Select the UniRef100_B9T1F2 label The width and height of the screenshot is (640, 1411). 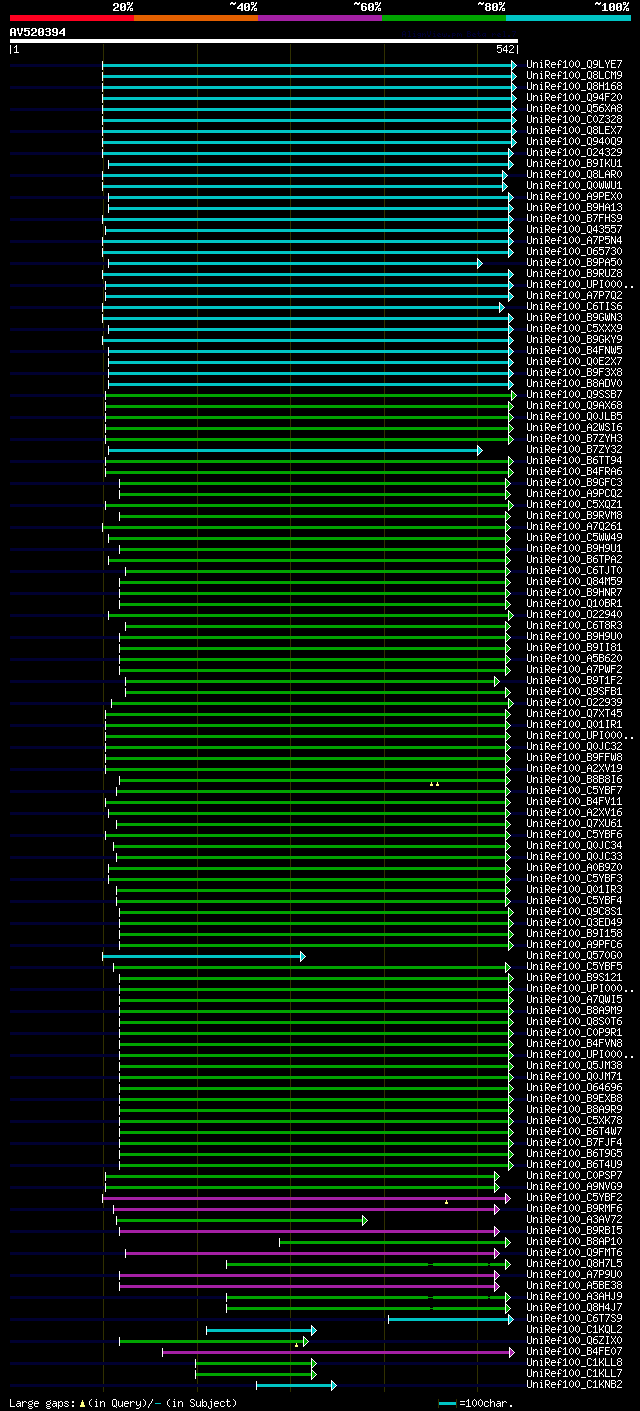coord(574,680)
